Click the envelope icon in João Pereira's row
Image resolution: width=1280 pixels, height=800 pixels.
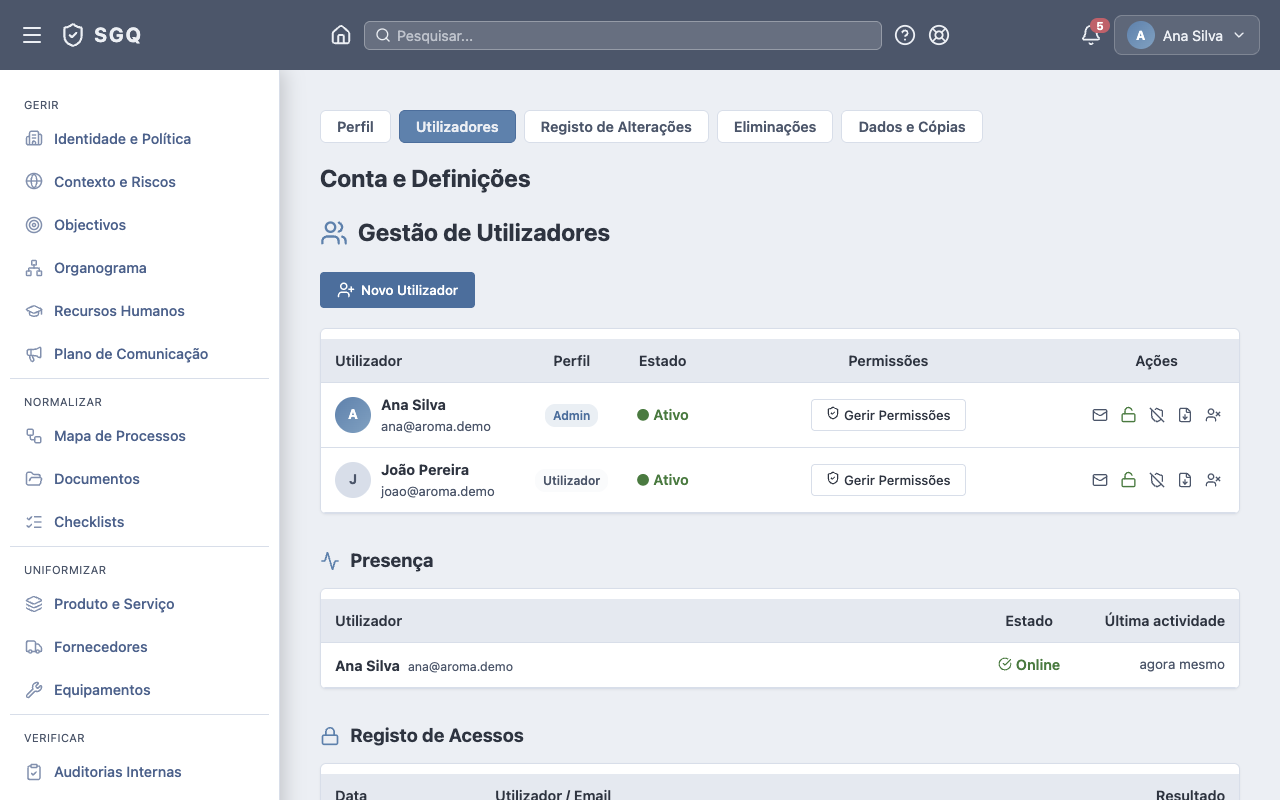(x=1100, y=480)
